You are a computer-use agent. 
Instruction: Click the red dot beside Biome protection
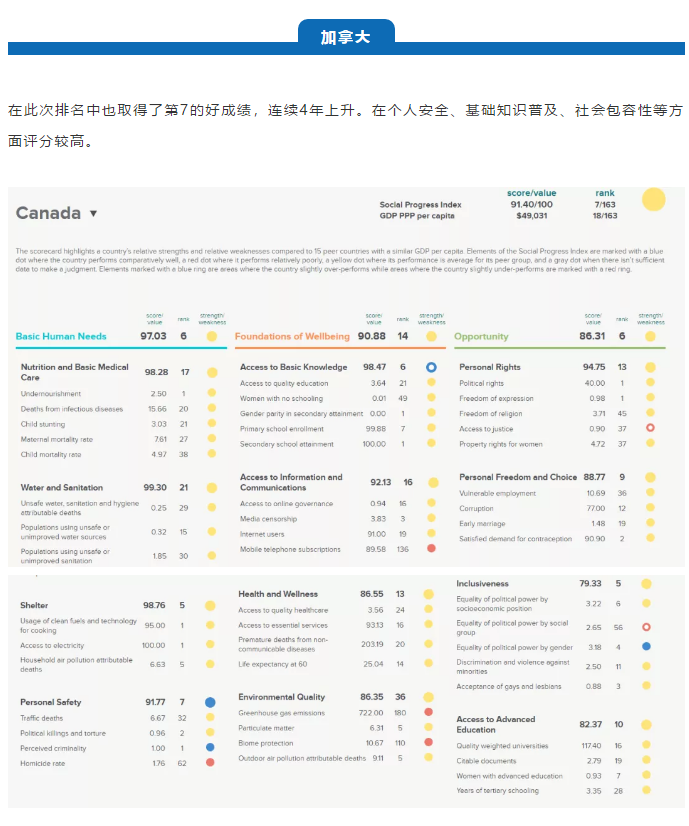428,742
